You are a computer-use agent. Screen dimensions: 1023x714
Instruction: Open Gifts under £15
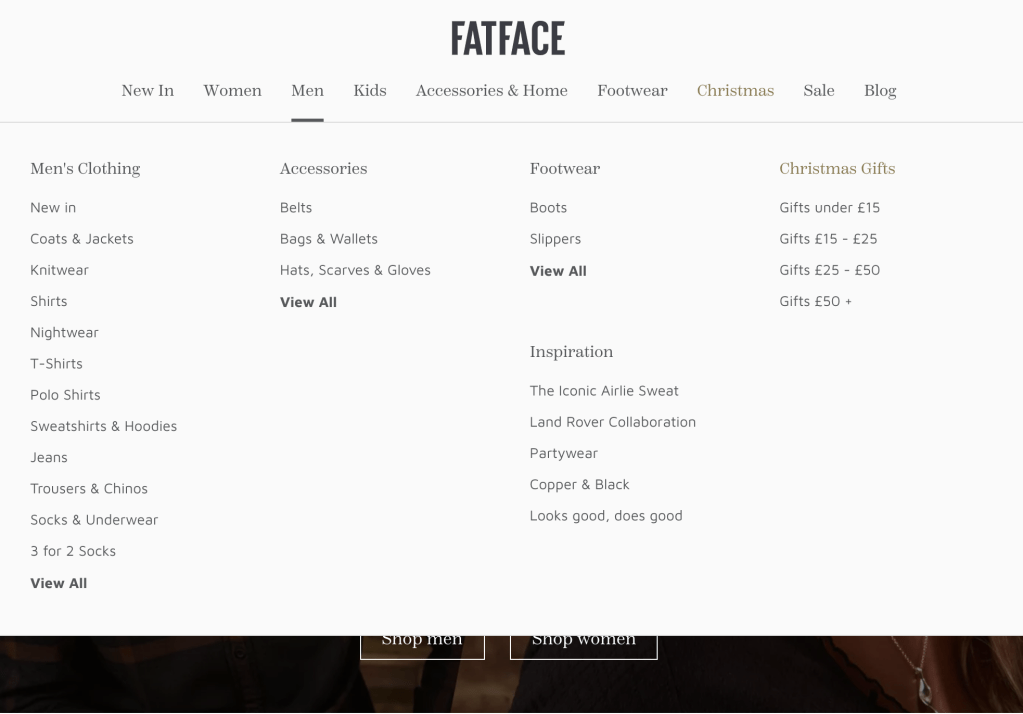click(829, 208)
